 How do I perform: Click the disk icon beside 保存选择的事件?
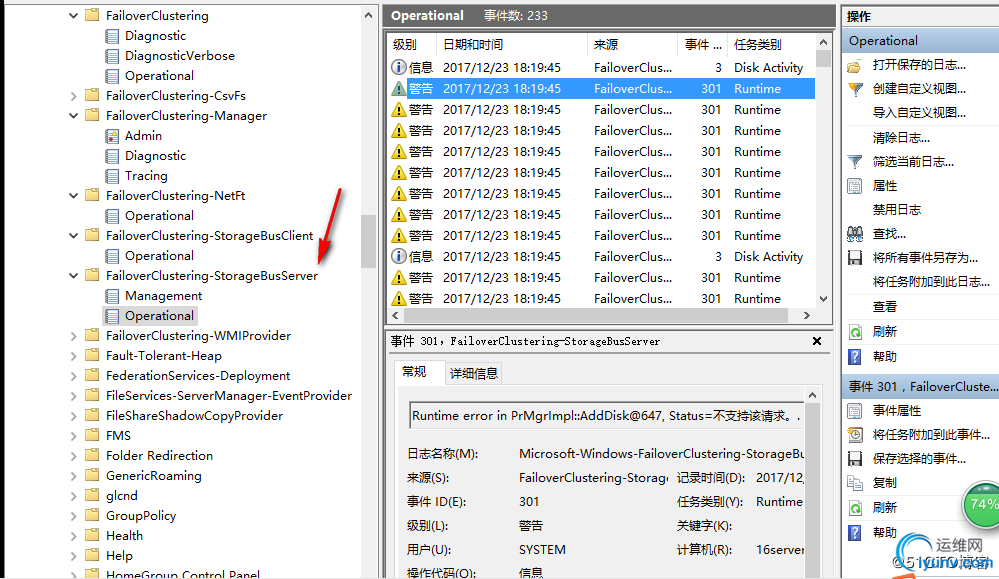tap(855, 459)
